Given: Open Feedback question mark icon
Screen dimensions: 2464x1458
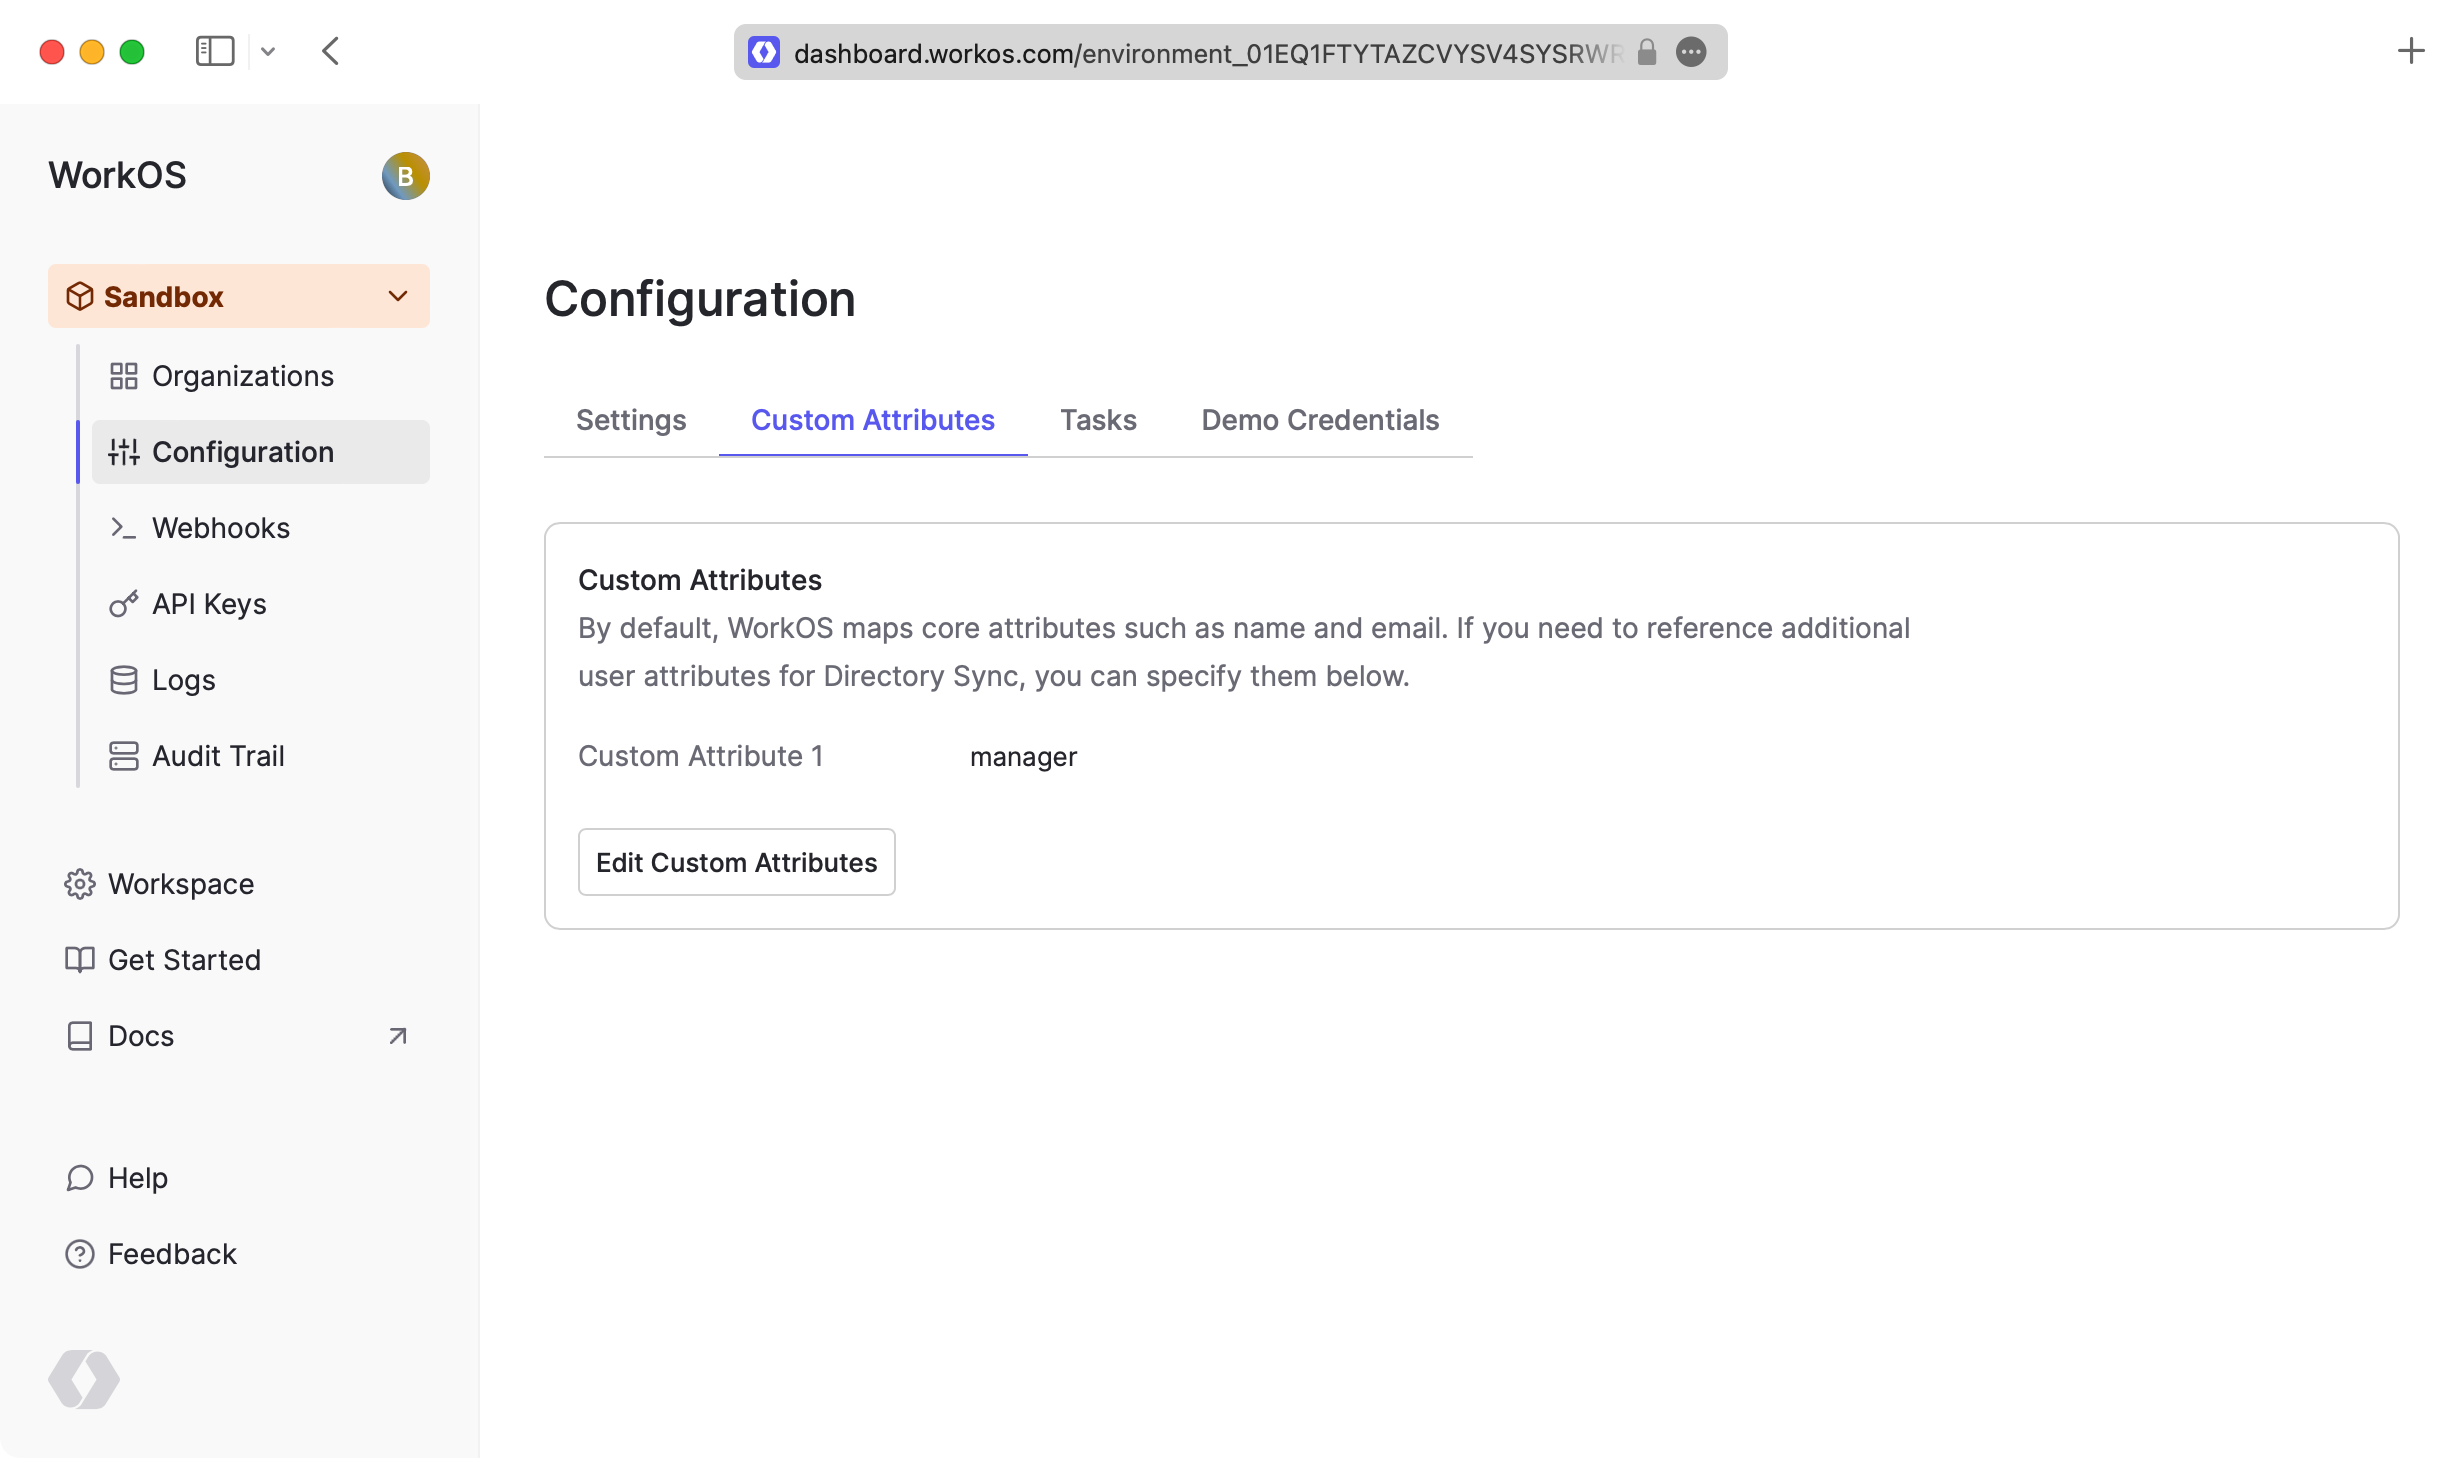Looking at the screenshot, I should [x=79, y=1254].
